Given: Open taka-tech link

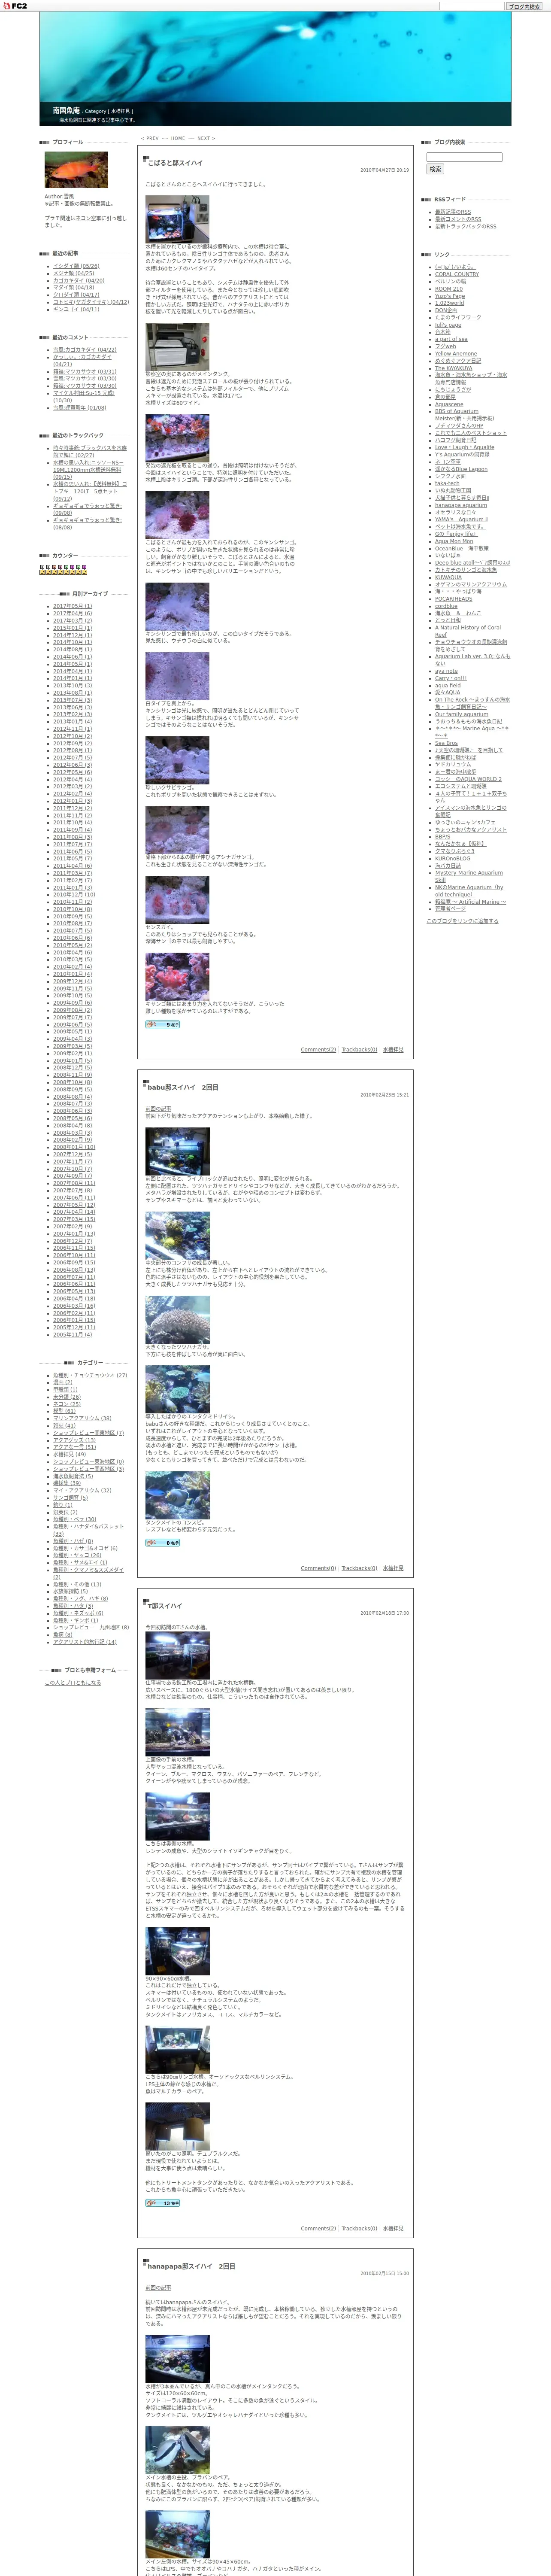Looking at the screenshot, I should pos(447,483).
